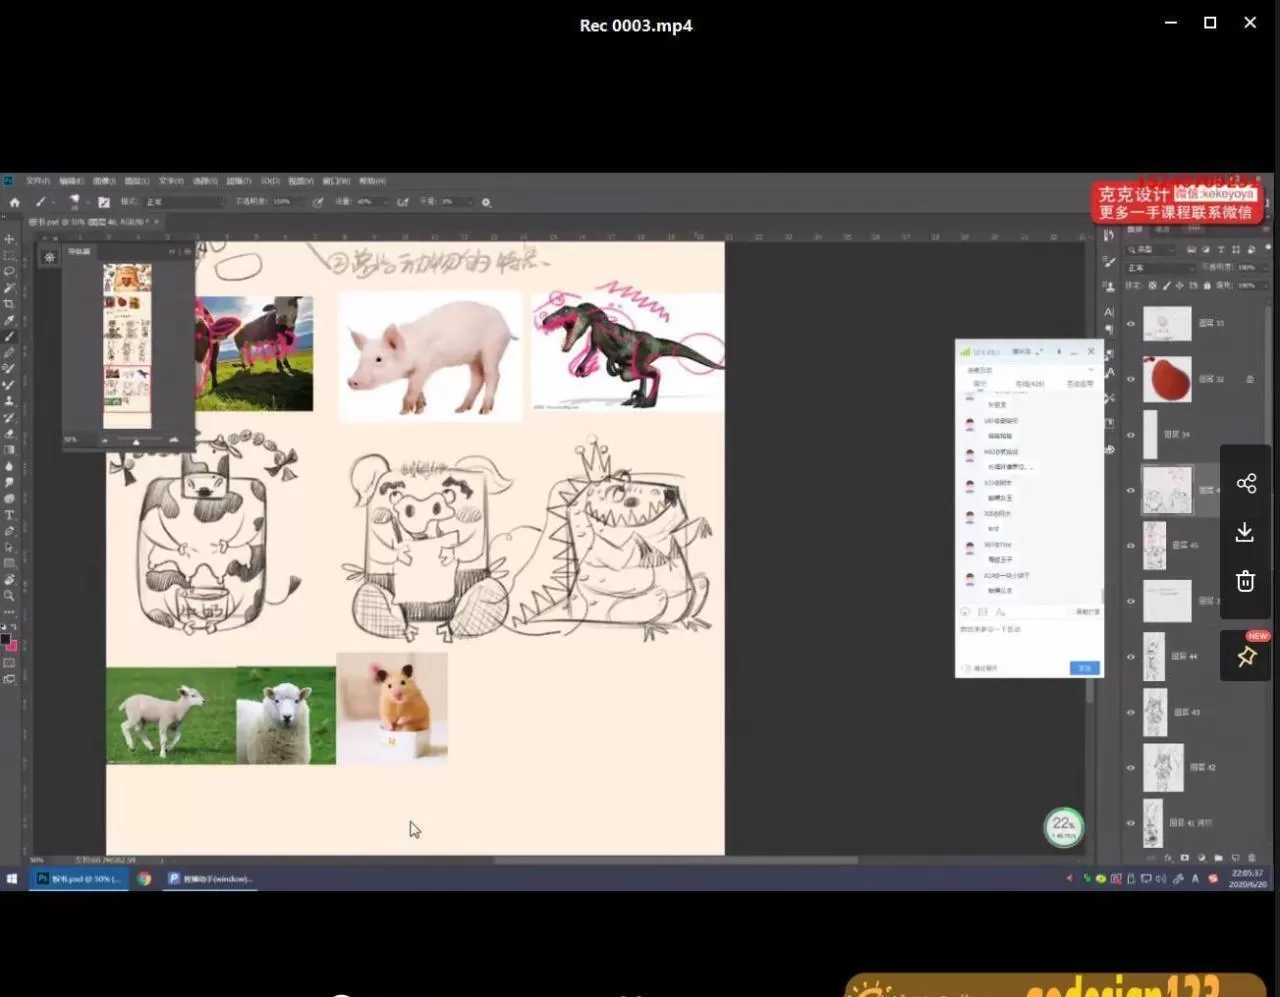1280x997 pixels.
Task: Click the pin icon with NEW badge
Action: click(1246, 657)
